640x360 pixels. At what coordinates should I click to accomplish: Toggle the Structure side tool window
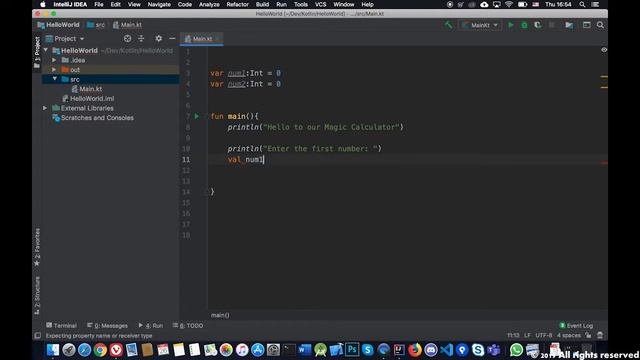(37, 296)
